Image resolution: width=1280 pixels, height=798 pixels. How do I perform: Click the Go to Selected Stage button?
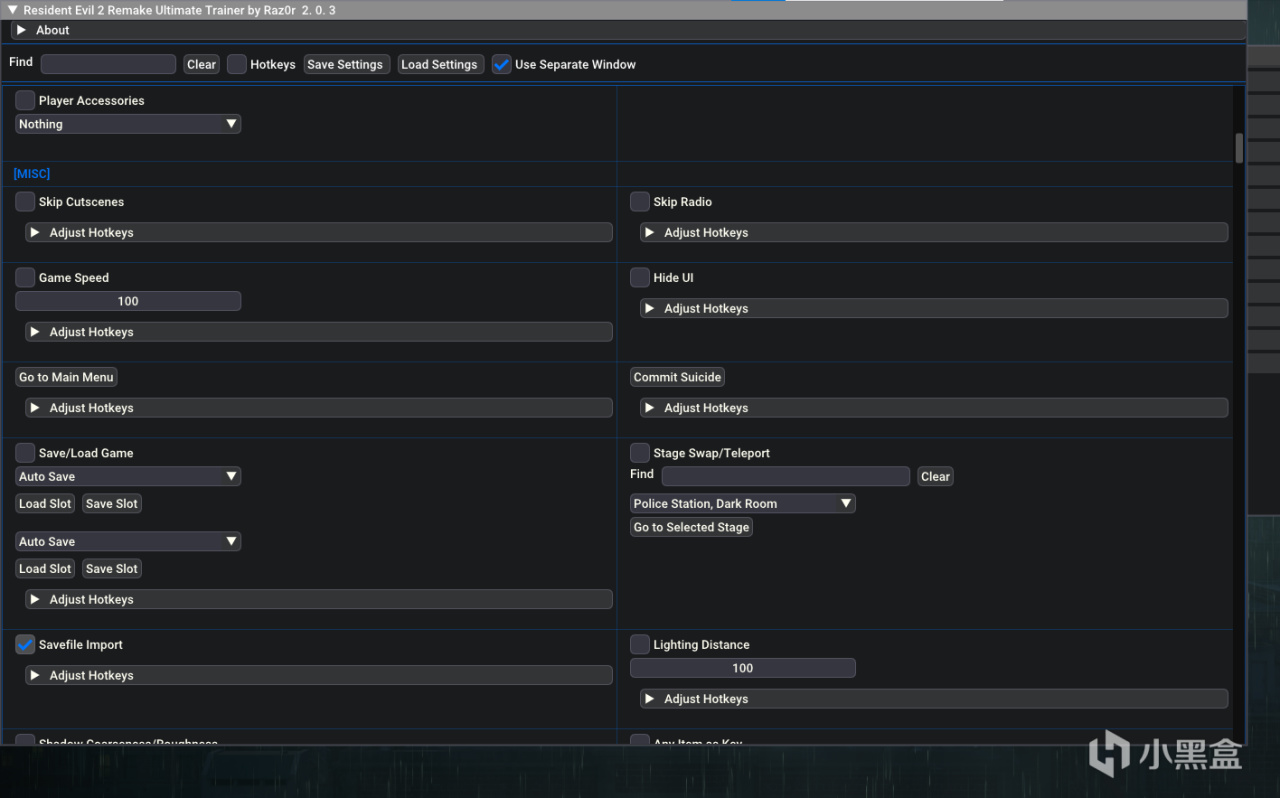pyautogui.click(x=691, y=527)
